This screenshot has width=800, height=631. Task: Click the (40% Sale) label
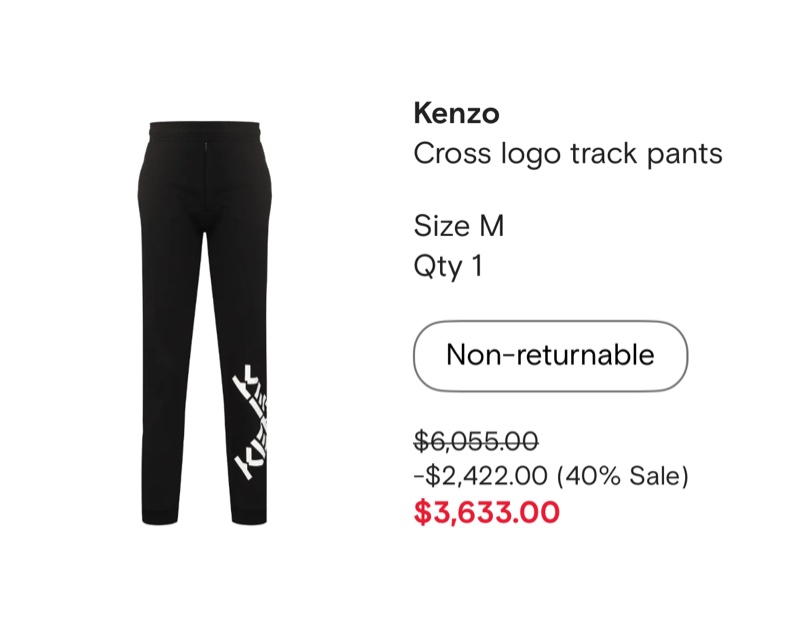coord(625,476)
